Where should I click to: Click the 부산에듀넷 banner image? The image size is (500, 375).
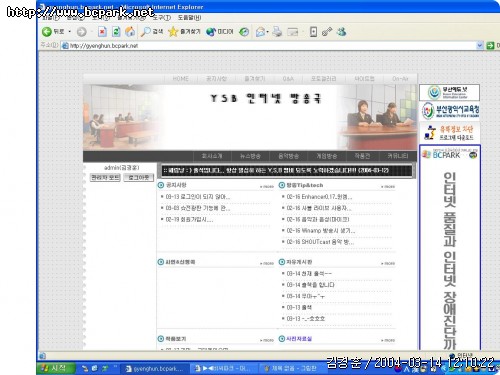(449, 92)
